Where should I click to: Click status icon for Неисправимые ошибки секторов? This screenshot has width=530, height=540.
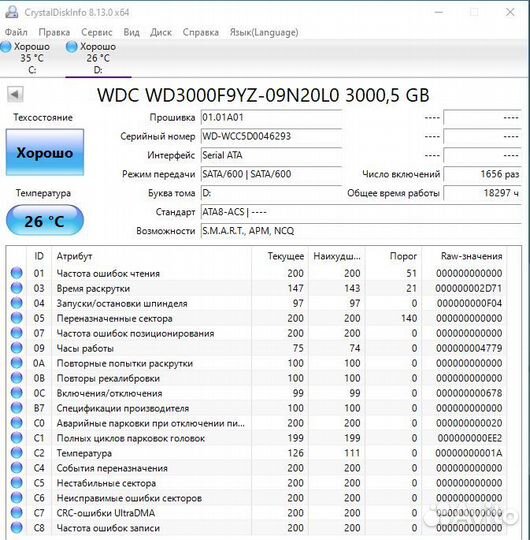coord(17,498)
